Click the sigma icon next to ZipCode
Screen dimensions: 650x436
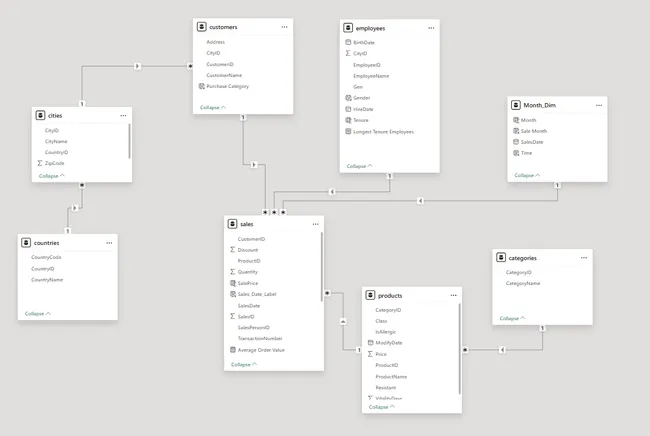tap(40, 163)
